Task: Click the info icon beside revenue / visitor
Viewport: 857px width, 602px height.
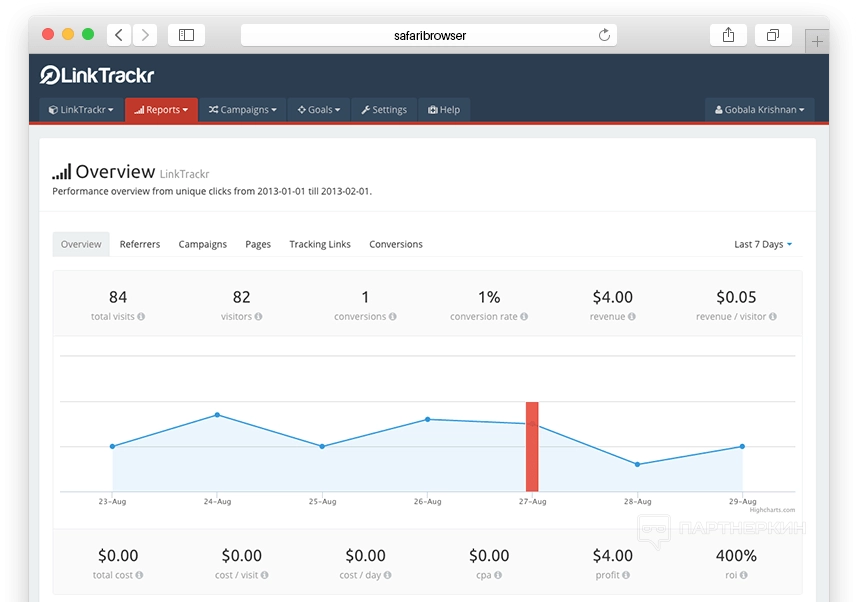Action: click(773, 317)
